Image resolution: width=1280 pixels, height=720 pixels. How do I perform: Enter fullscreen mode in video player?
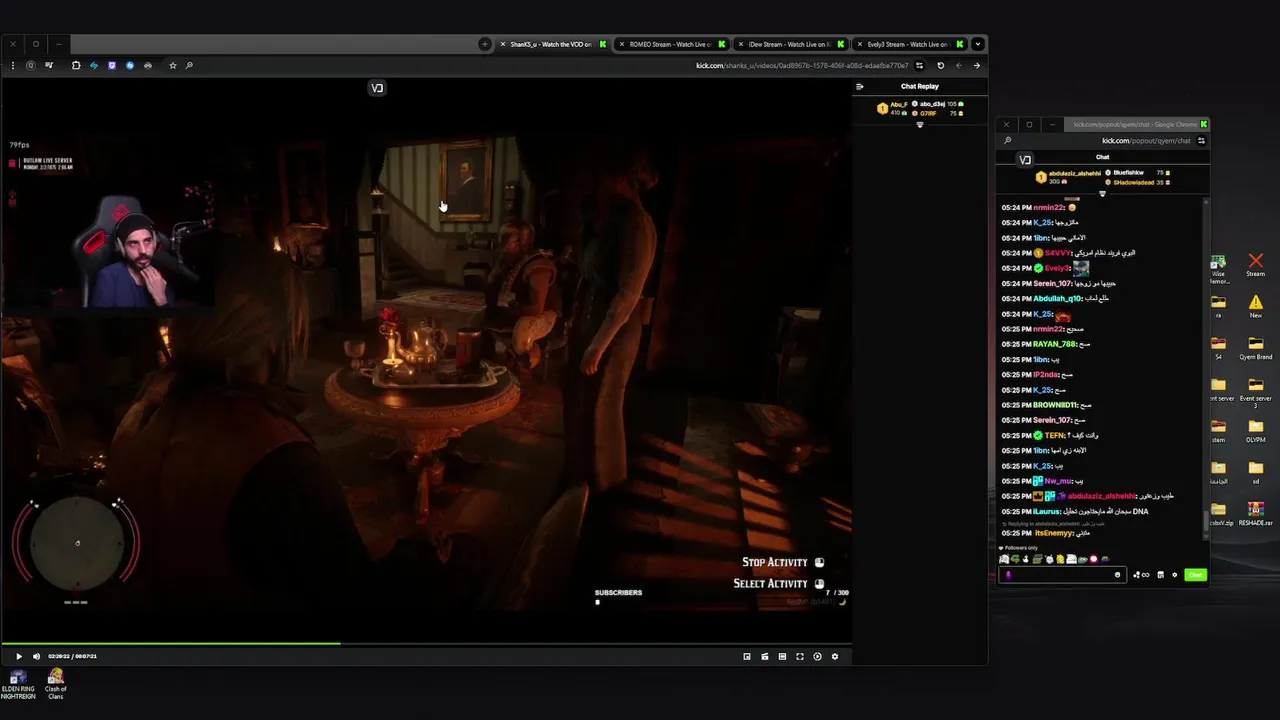pos(799,656)
